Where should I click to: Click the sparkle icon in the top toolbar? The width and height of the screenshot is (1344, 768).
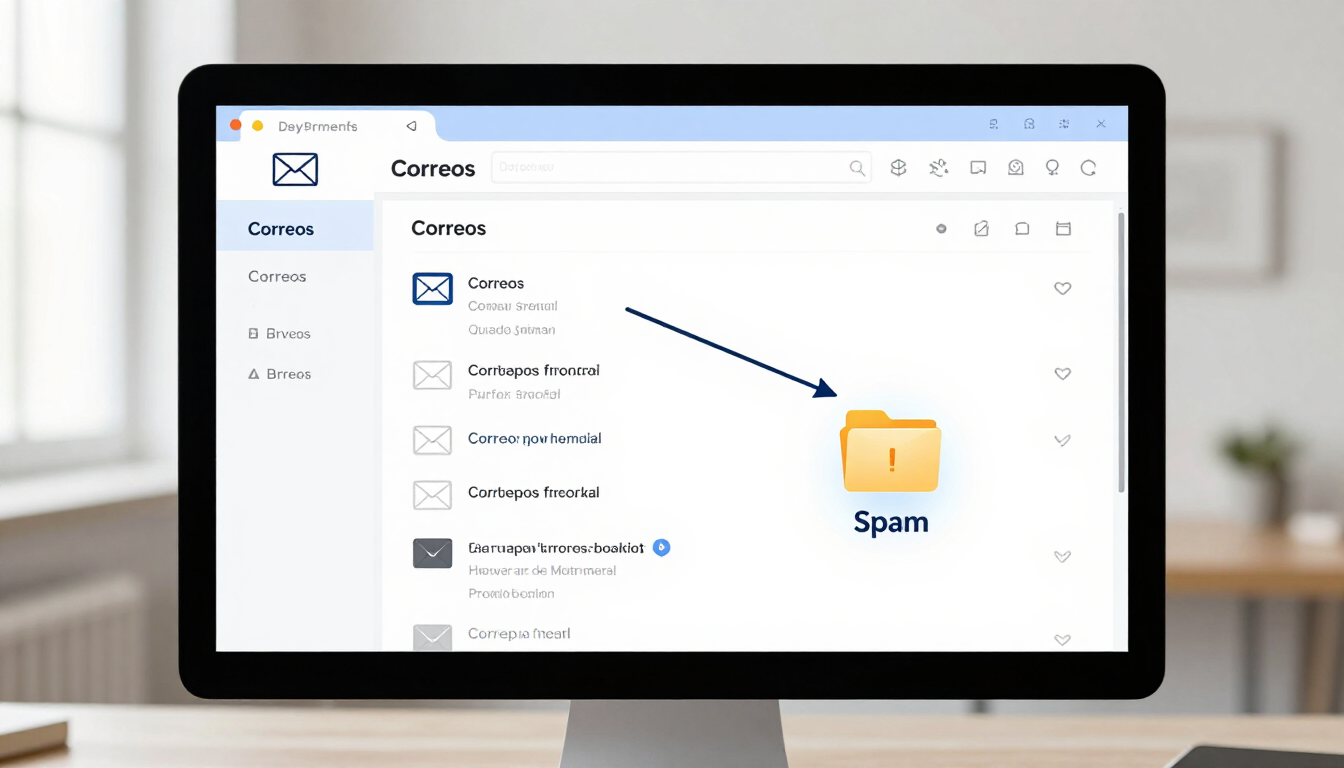938,168
